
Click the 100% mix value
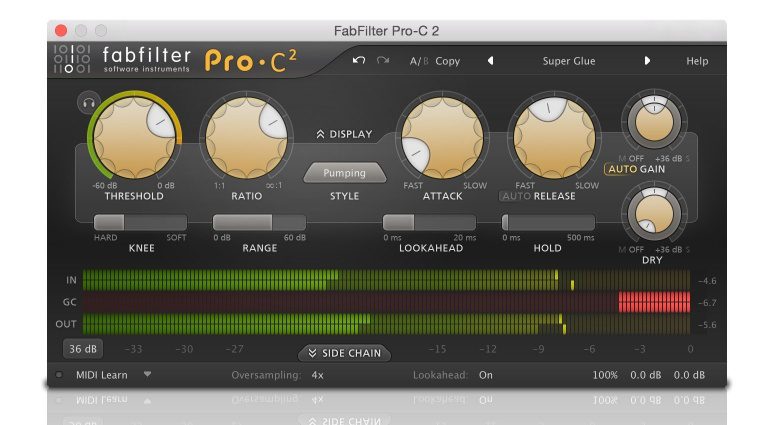tap(605, 375)
